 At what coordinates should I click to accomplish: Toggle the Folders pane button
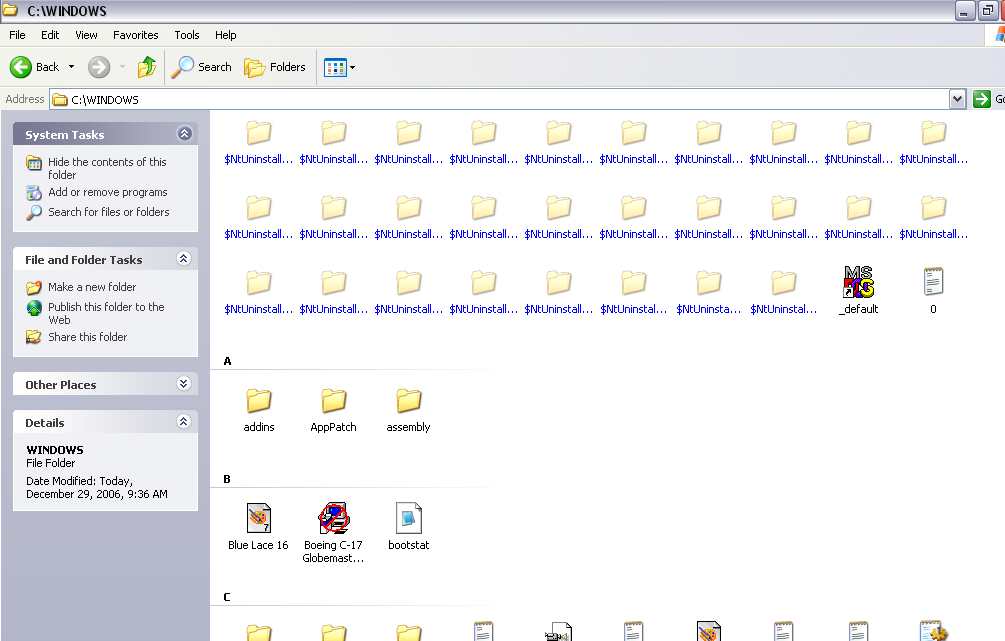pos(275,67)
